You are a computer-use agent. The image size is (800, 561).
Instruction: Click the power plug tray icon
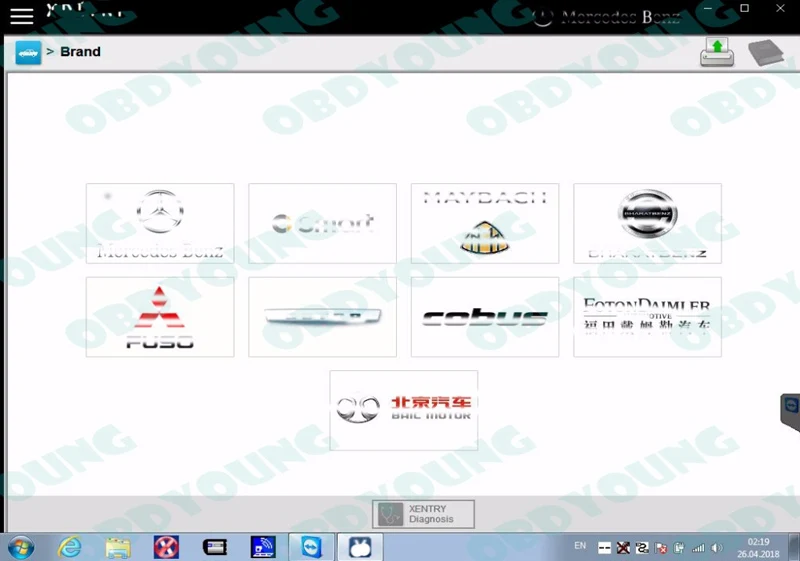coord(679,548)
